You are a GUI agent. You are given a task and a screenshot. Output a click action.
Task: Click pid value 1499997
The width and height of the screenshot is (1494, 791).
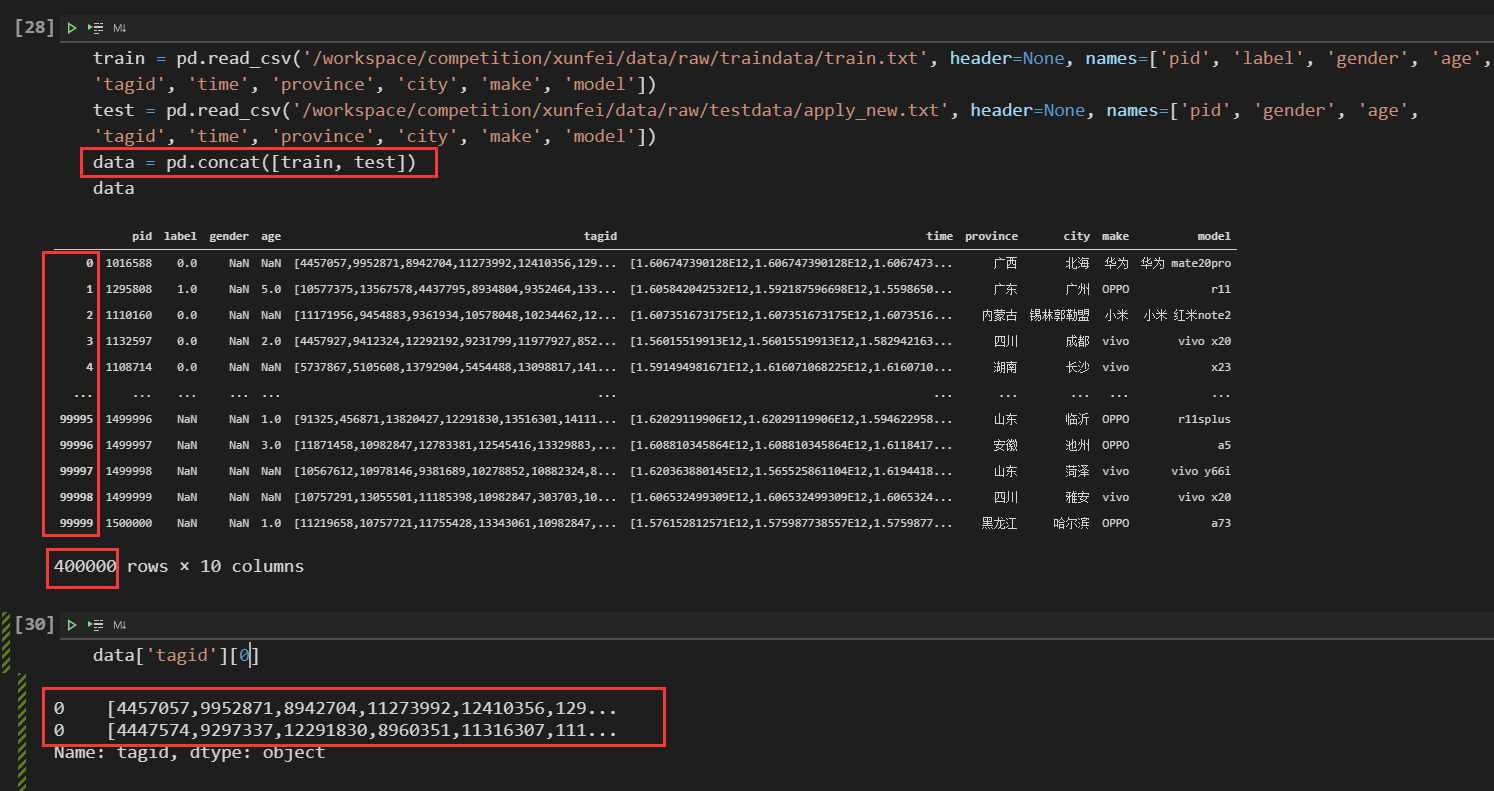pos(128,445)
